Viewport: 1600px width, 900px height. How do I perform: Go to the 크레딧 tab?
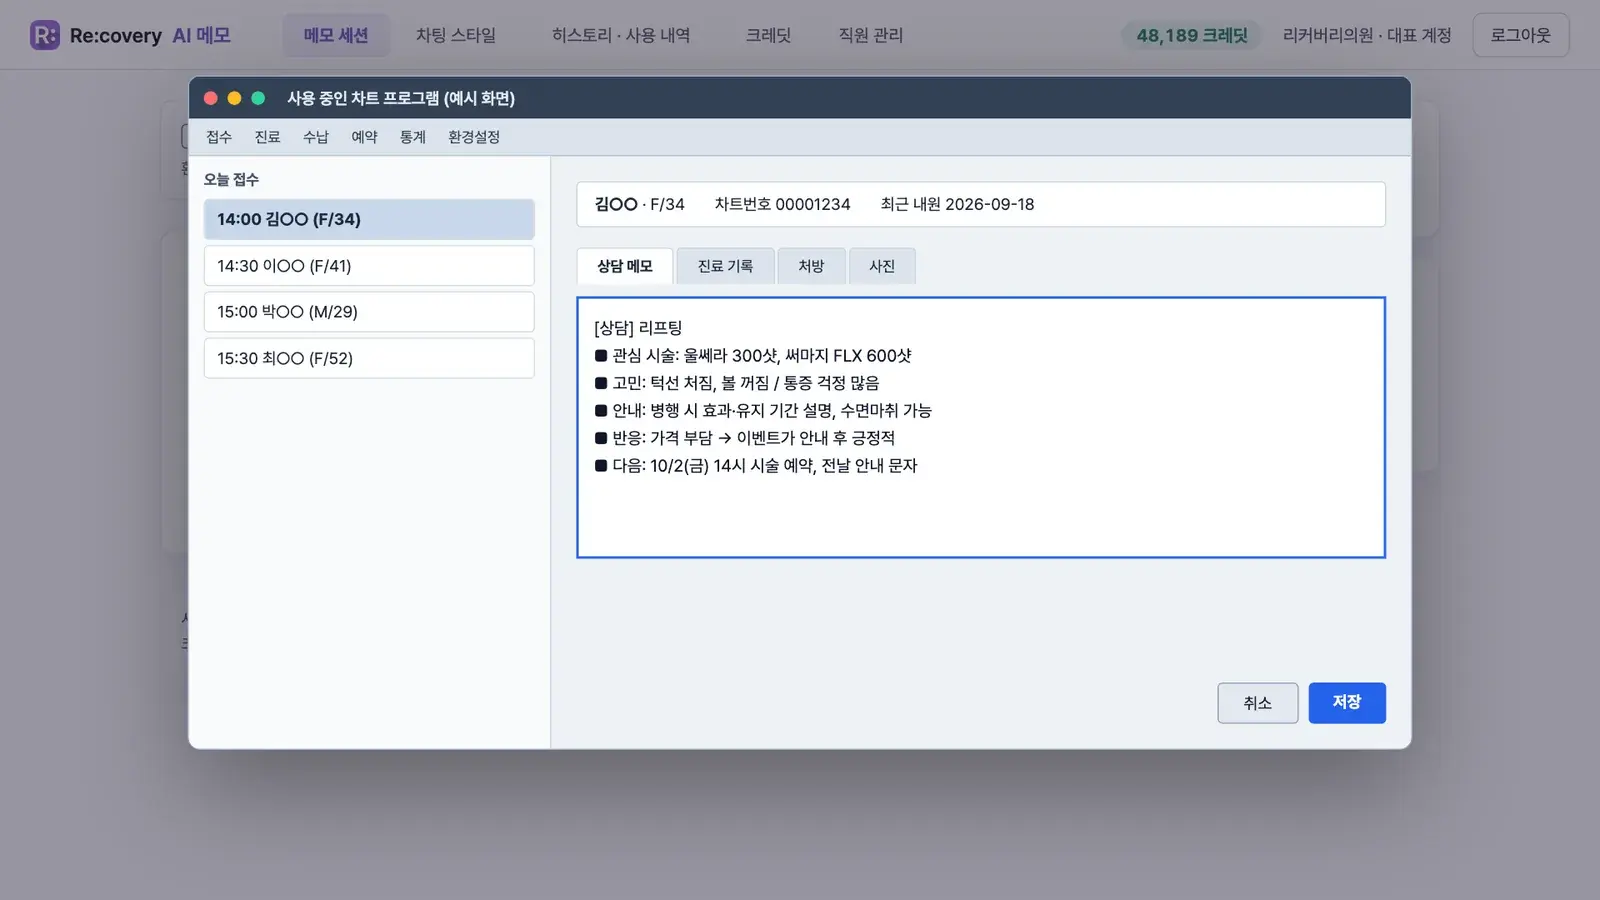pyautogui.click(x=768, y=35)
